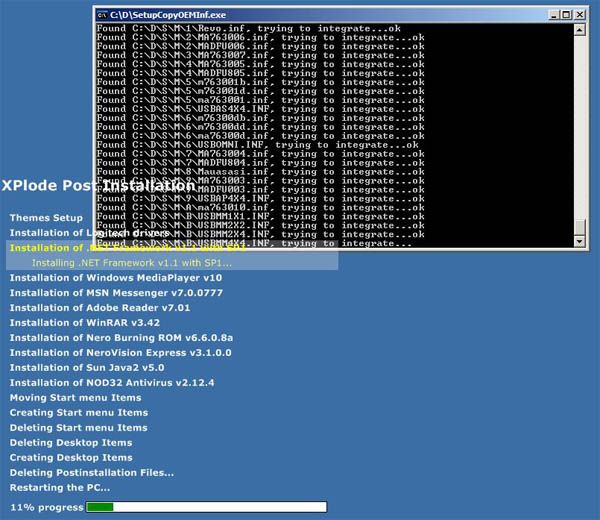600x520 pixels.
Task: Click 'Creating Start menu Items'
Action: (79, 412)
